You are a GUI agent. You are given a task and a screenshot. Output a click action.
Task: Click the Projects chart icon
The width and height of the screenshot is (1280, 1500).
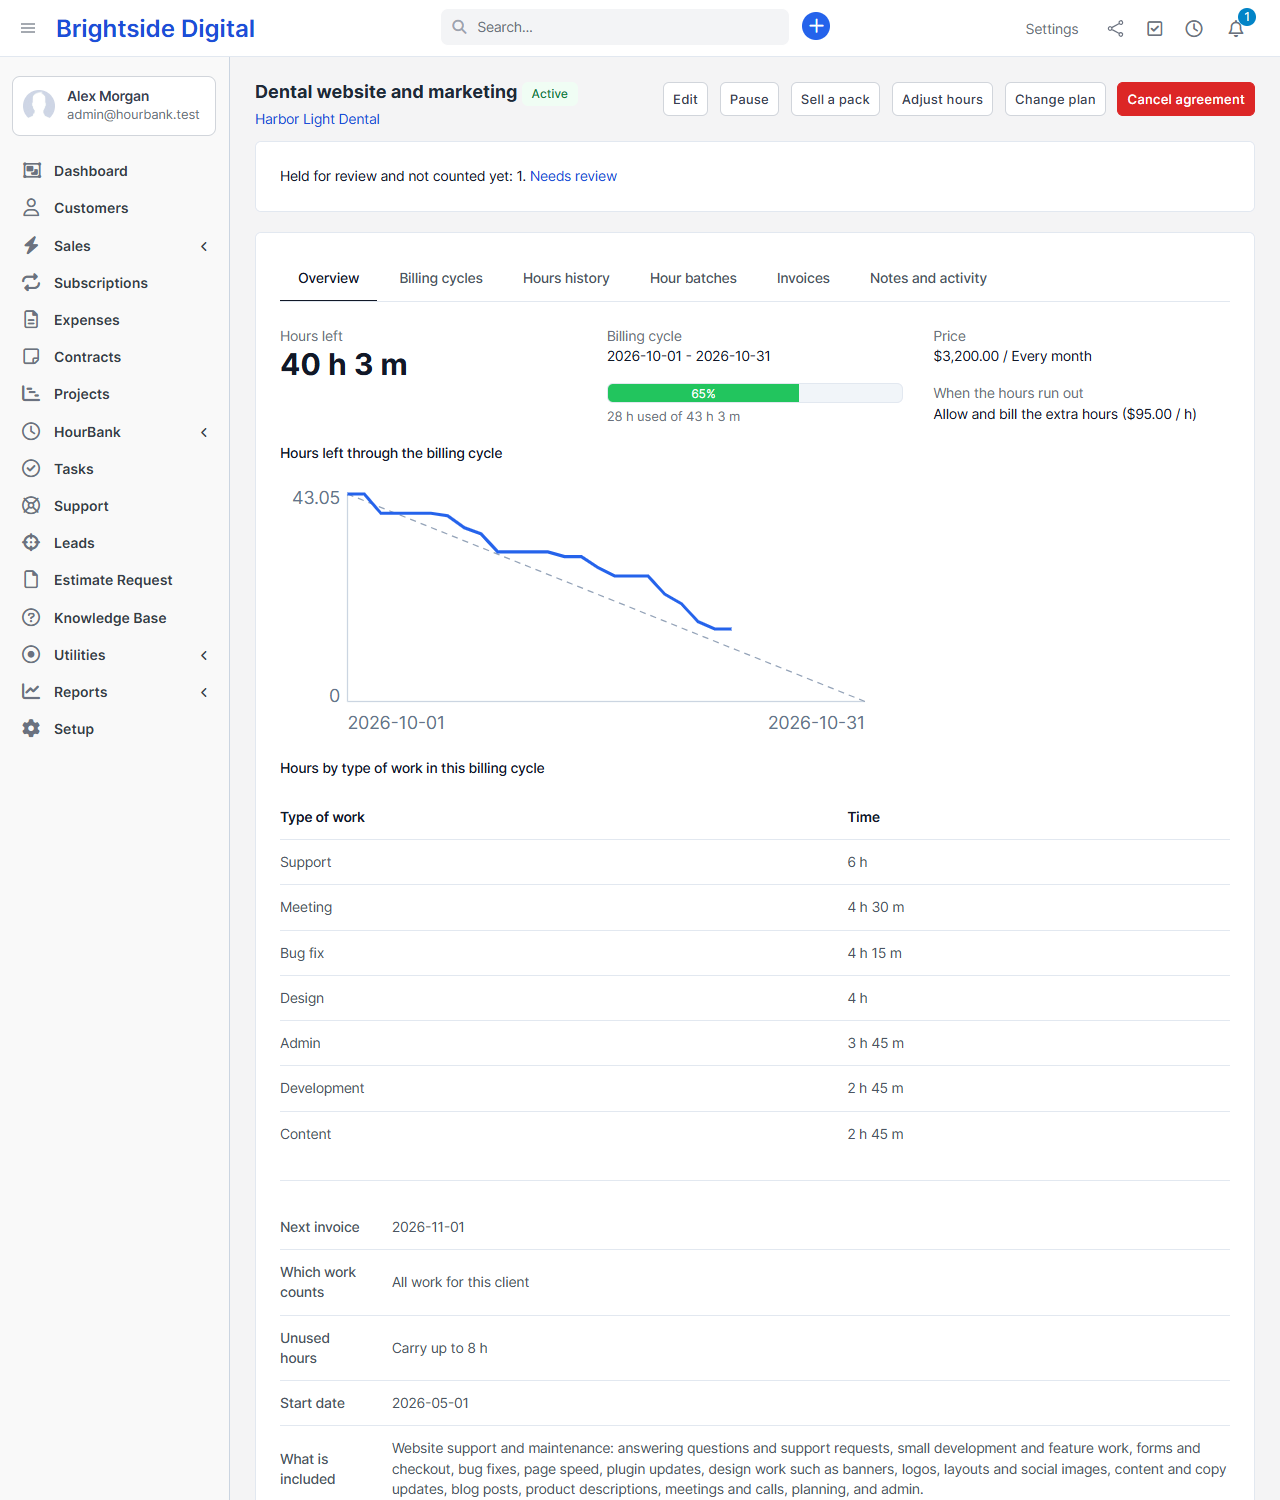[x=32, y=394]
